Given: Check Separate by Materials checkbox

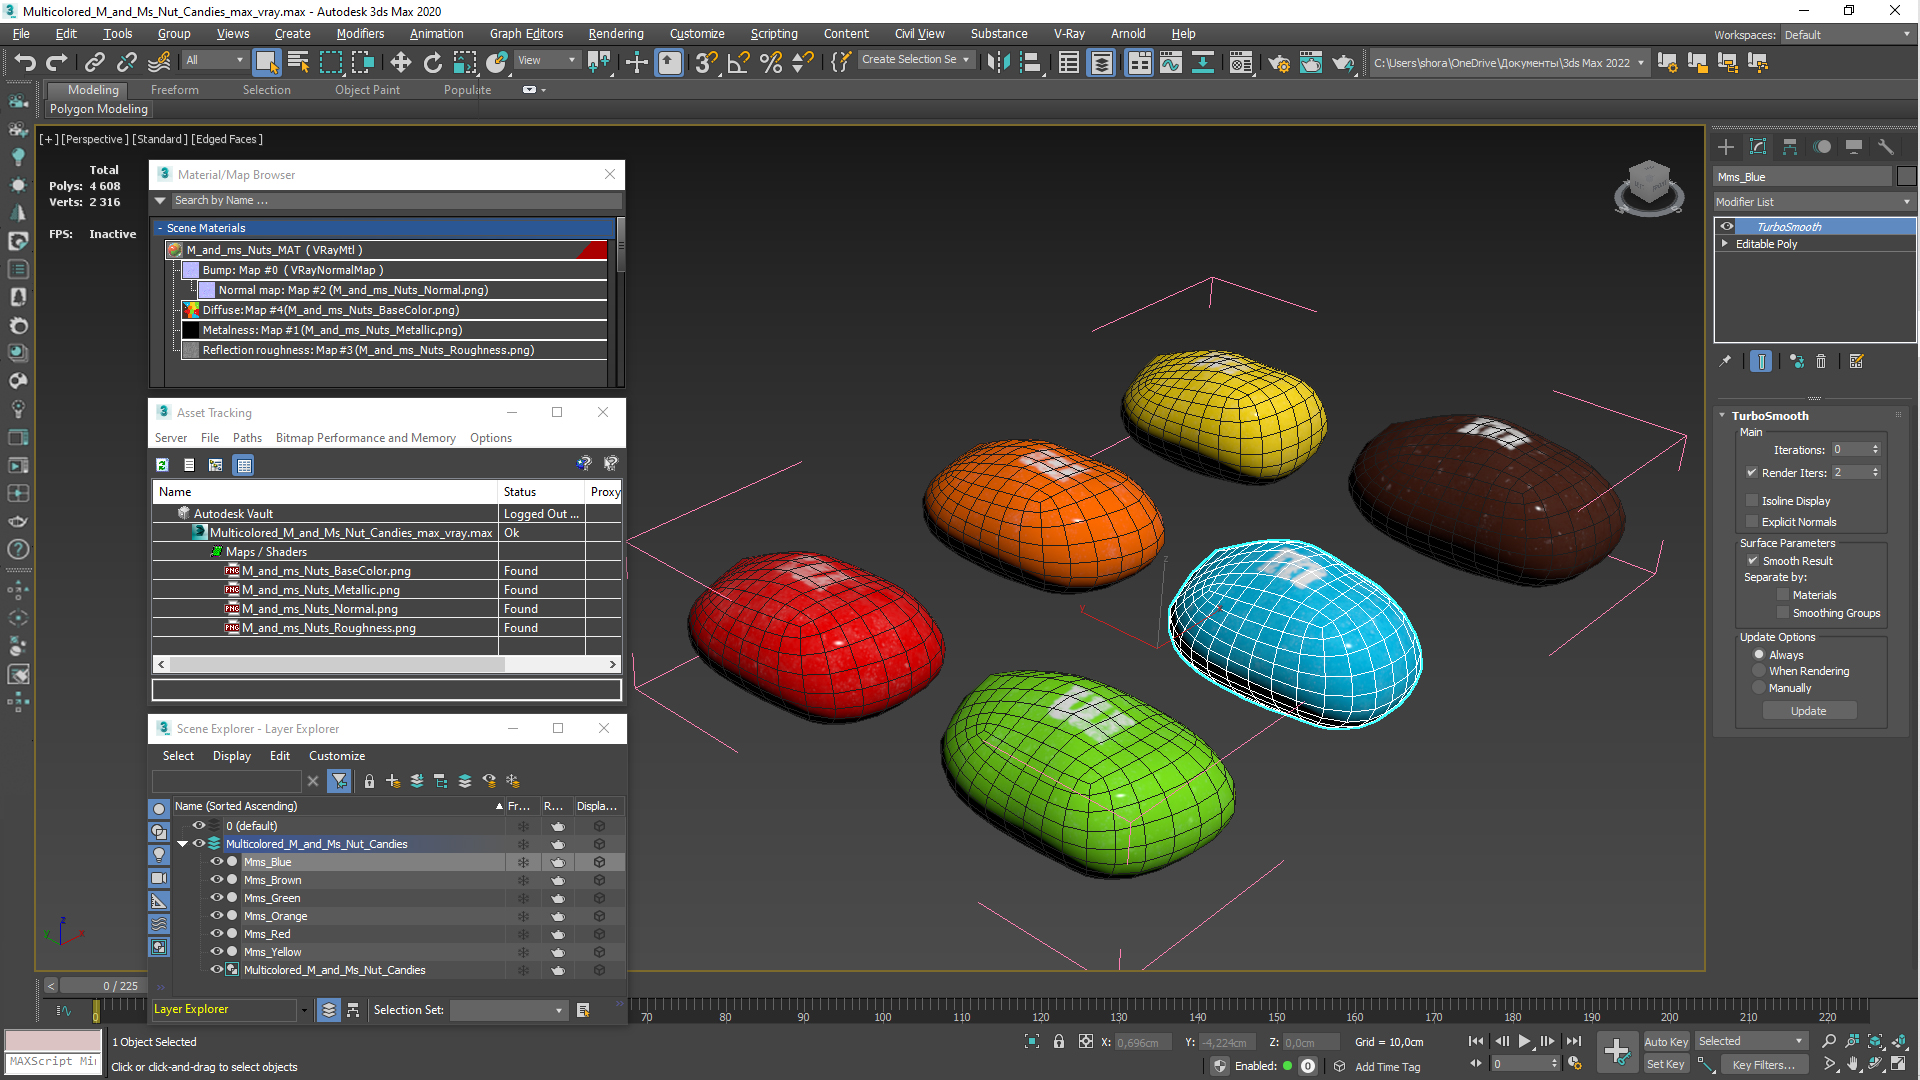Looking at the screenshot, I should point(1783,595).
